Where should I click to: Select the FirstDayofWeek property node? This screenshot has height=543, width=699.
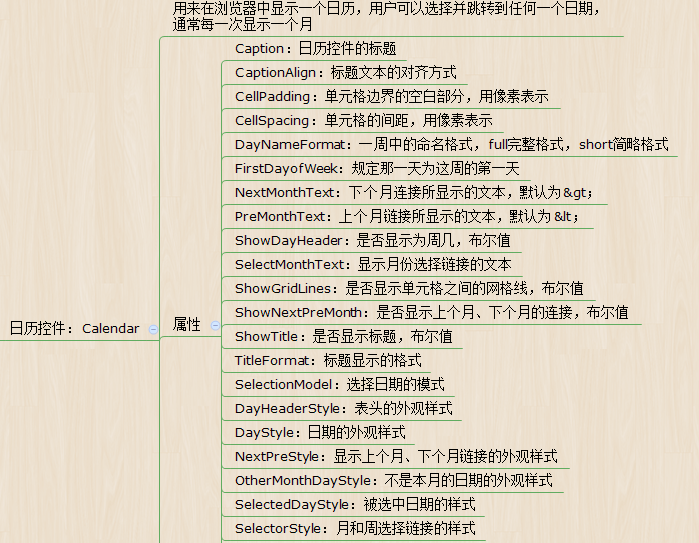377,169
